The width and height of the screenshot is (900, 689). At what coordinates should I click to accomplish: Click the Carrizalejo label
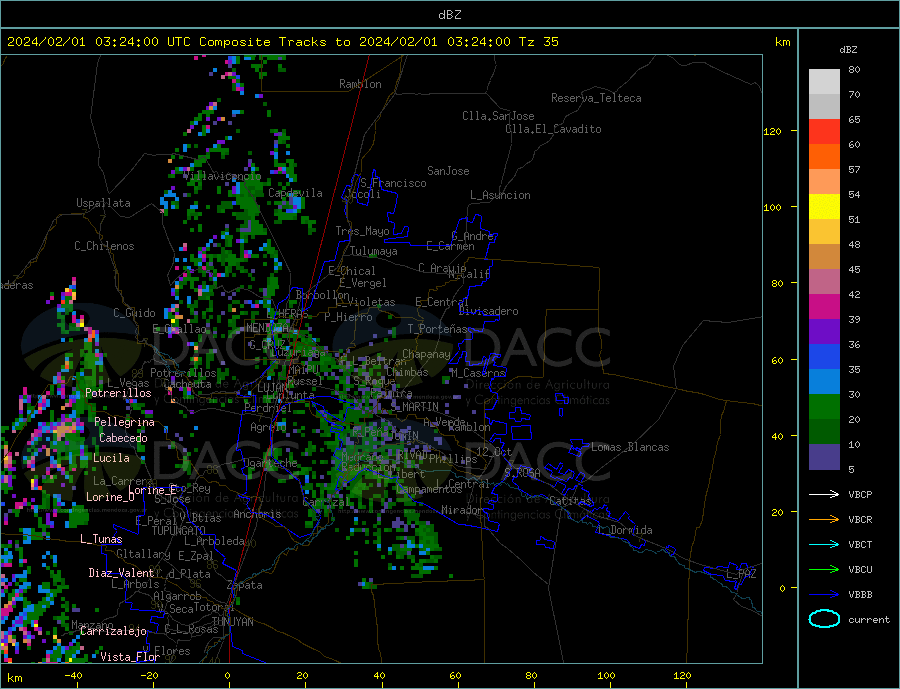[113, 632]
